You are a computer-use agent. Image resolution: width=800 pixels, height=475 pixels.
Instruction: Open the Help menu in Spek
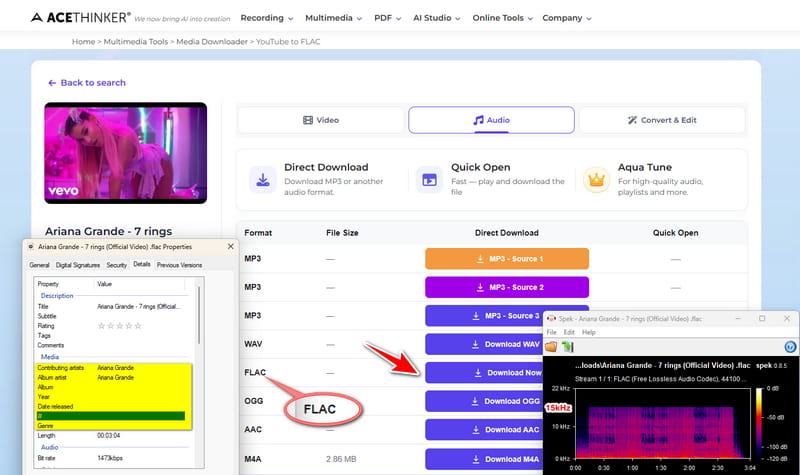[589, 332]
